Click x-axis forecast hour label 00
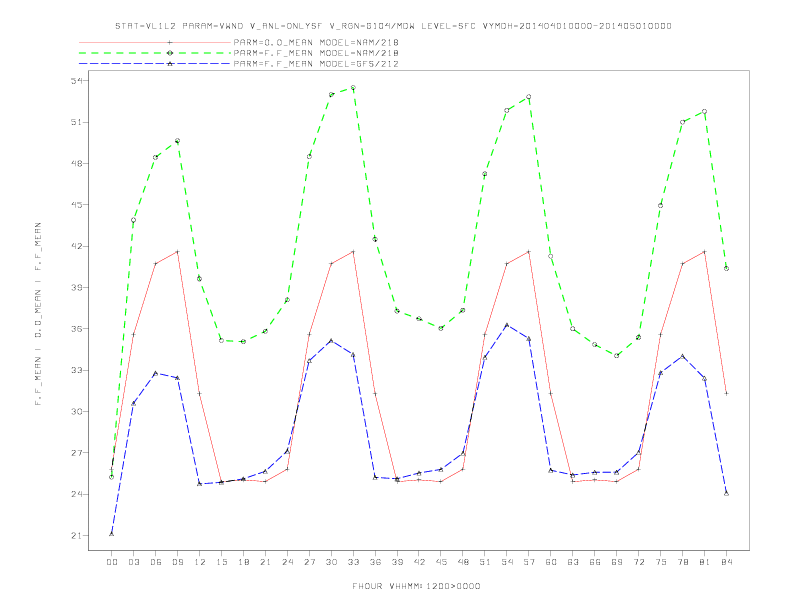The height and width of the screenshot is (612, 792). (112, 562)
